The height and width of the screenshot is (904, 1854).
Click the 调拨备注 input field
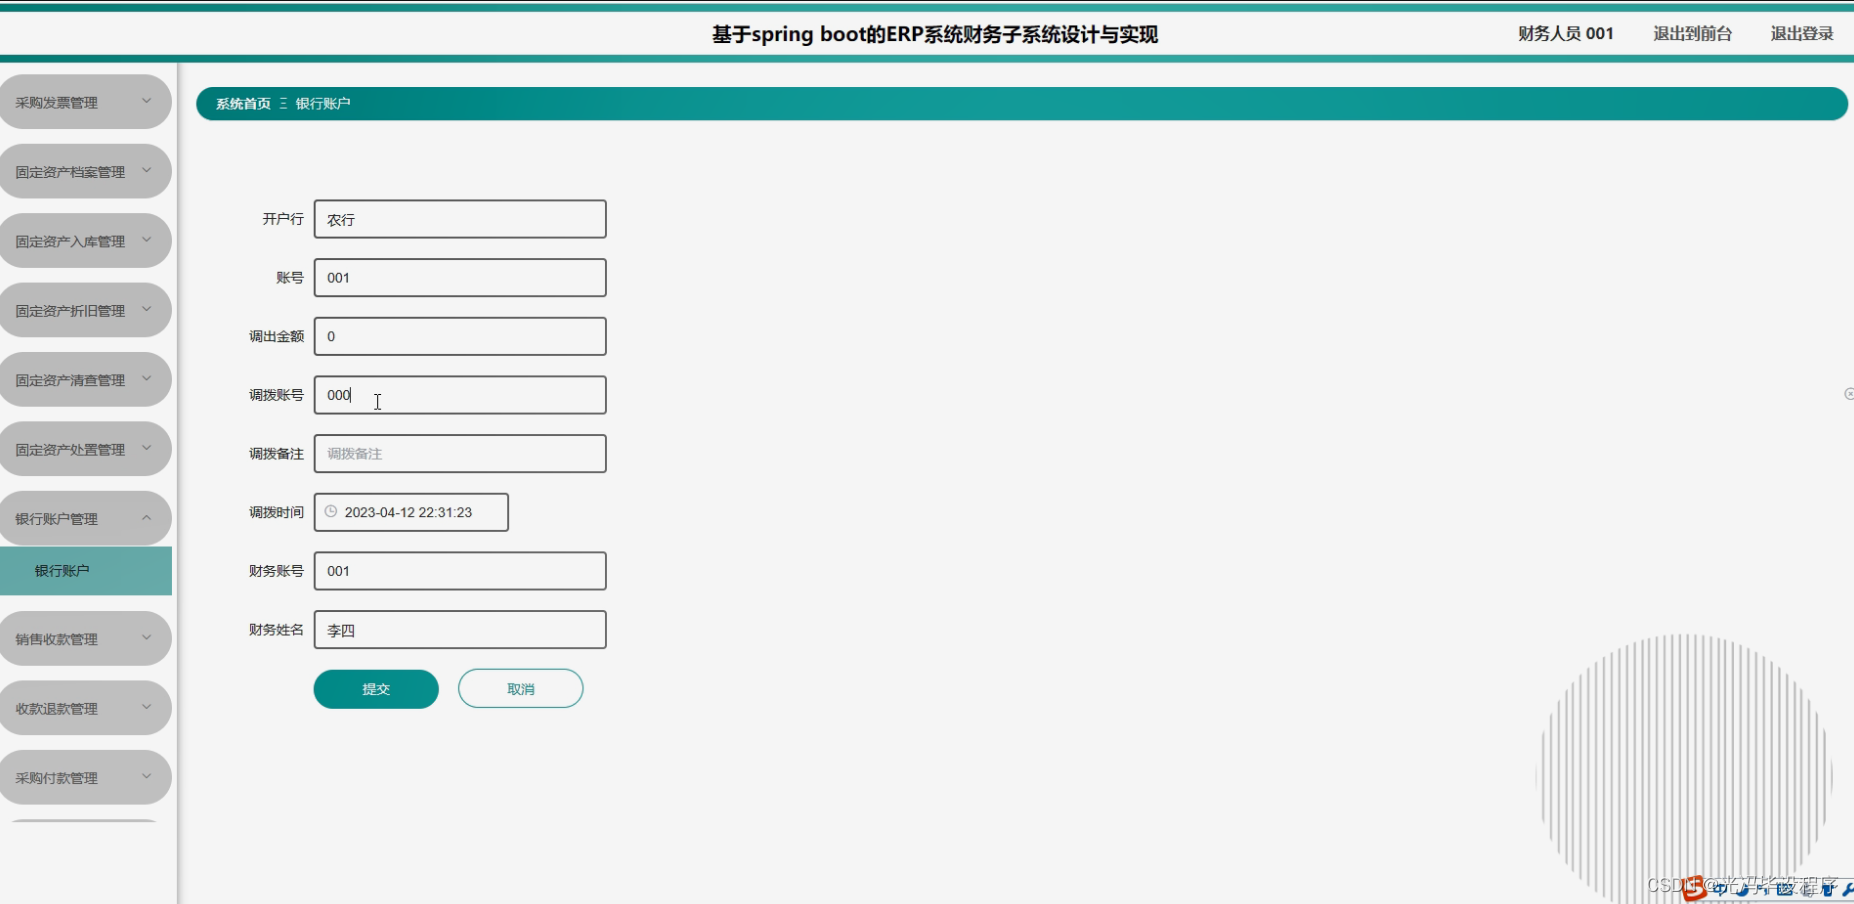pos(459,453)
